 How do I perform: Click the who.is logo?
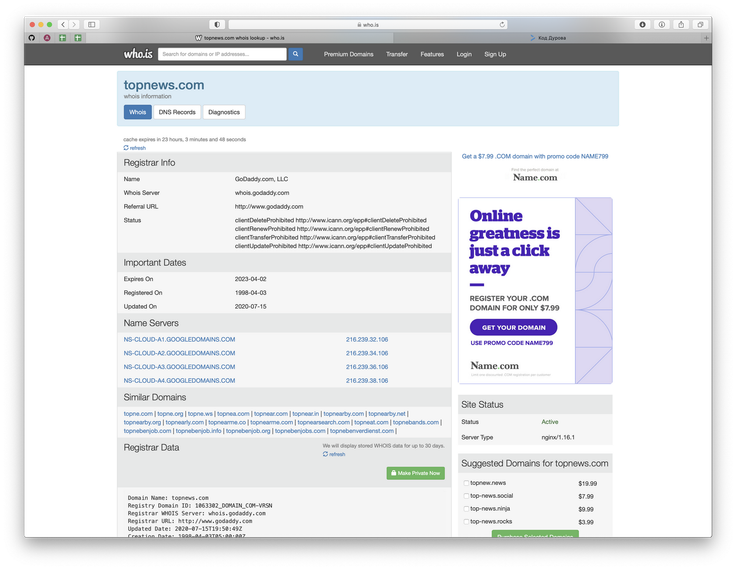138,54
